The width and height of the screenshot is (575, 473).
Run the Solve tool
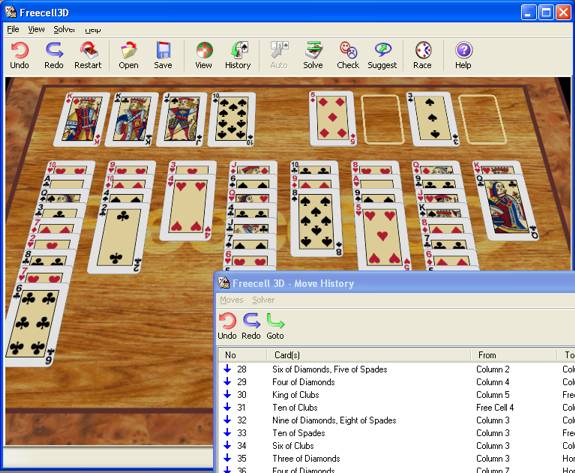coord(313,55)
